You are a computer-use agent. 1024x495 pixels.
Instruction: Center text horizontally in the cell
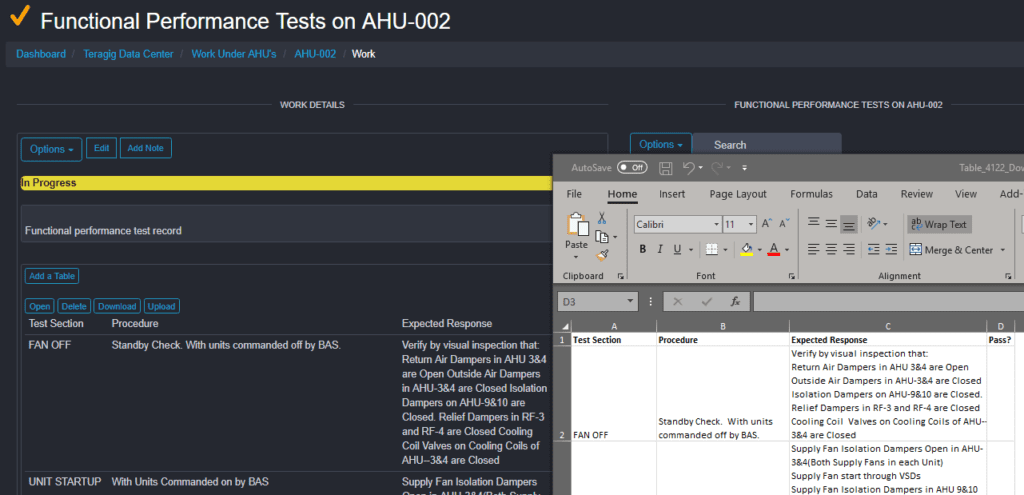tap(831, 249)
